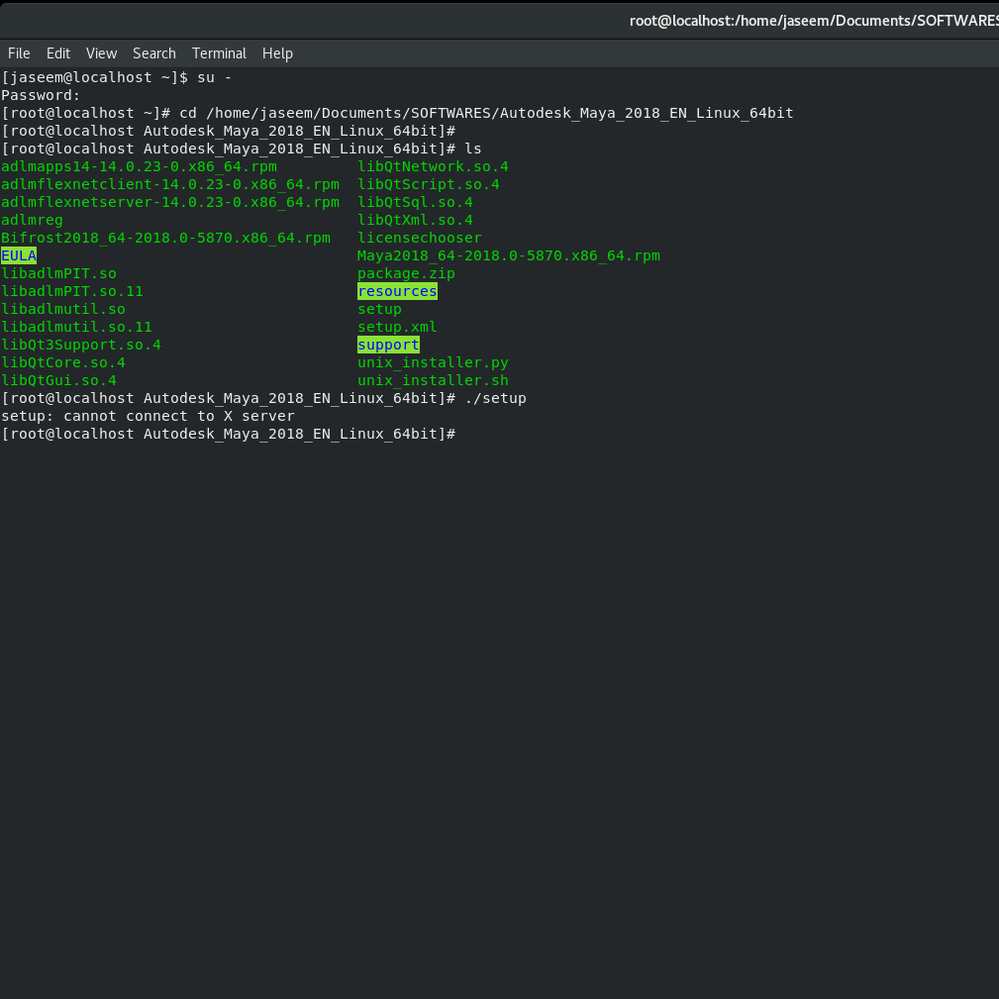999x999 pixels.
Task: Click the unix_installer.py filename
Action: [x=433, y=363]
